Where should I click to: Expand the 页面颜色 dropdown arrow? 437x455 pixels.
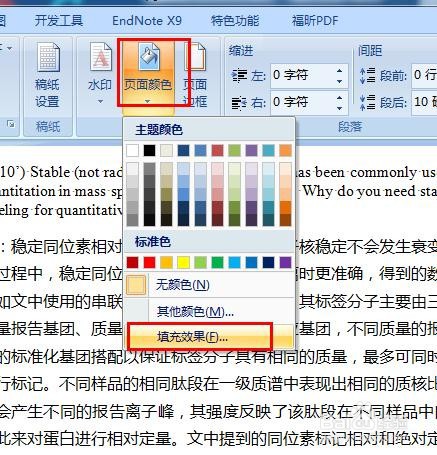pyautogui.click(x=148, y=101)
